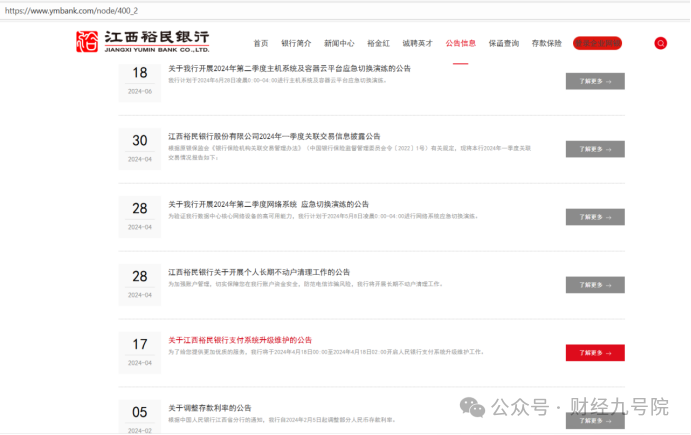Image resolution: width=691 pixels, height=435 pixels.
Task: Click summary text beginning 为加强账户管理
Action: coord(305,284)
